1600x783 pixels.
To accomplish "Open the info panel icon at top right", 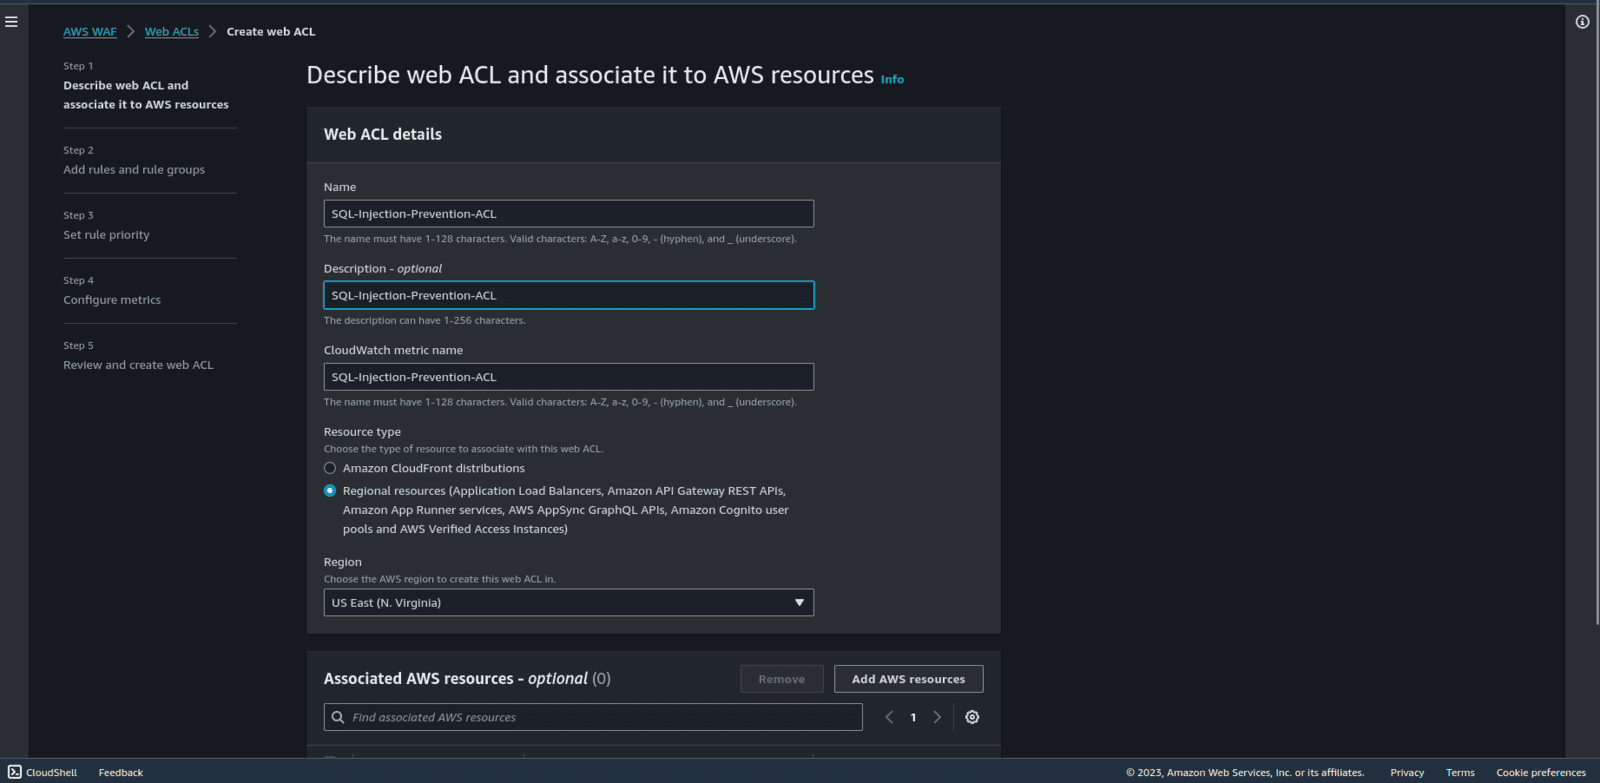I will [x=1582, y=22].
